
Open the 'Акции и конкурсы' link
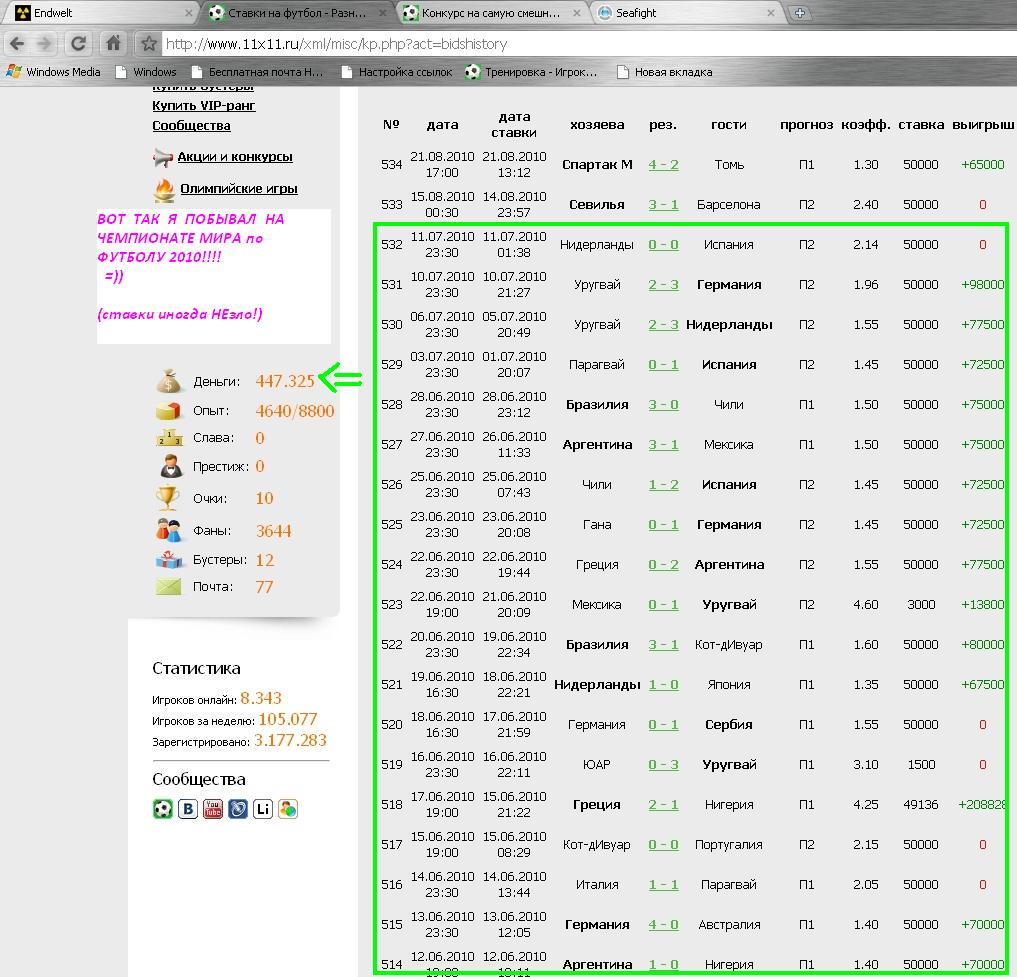tap(235, 157)
